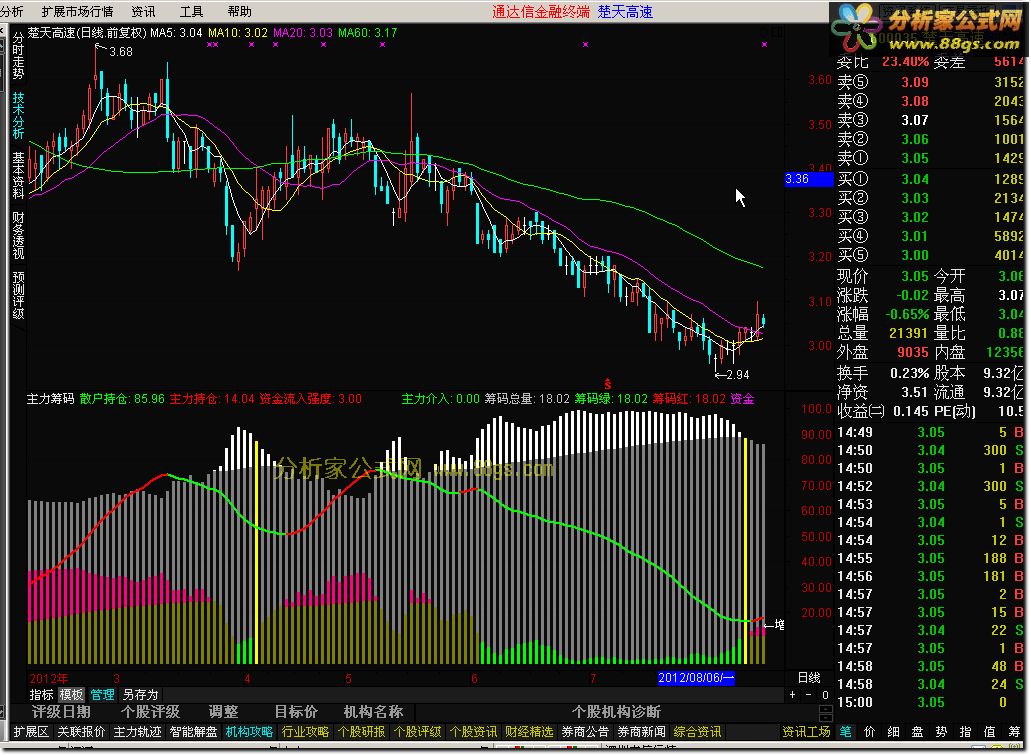Click the 个股评级 column header

pyautogui.click(x=151, y=712)
